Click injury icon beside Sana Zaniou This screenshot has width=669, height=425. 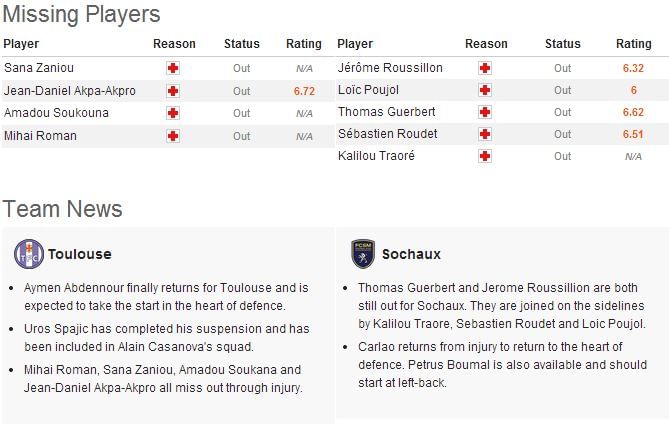(174, 68)
